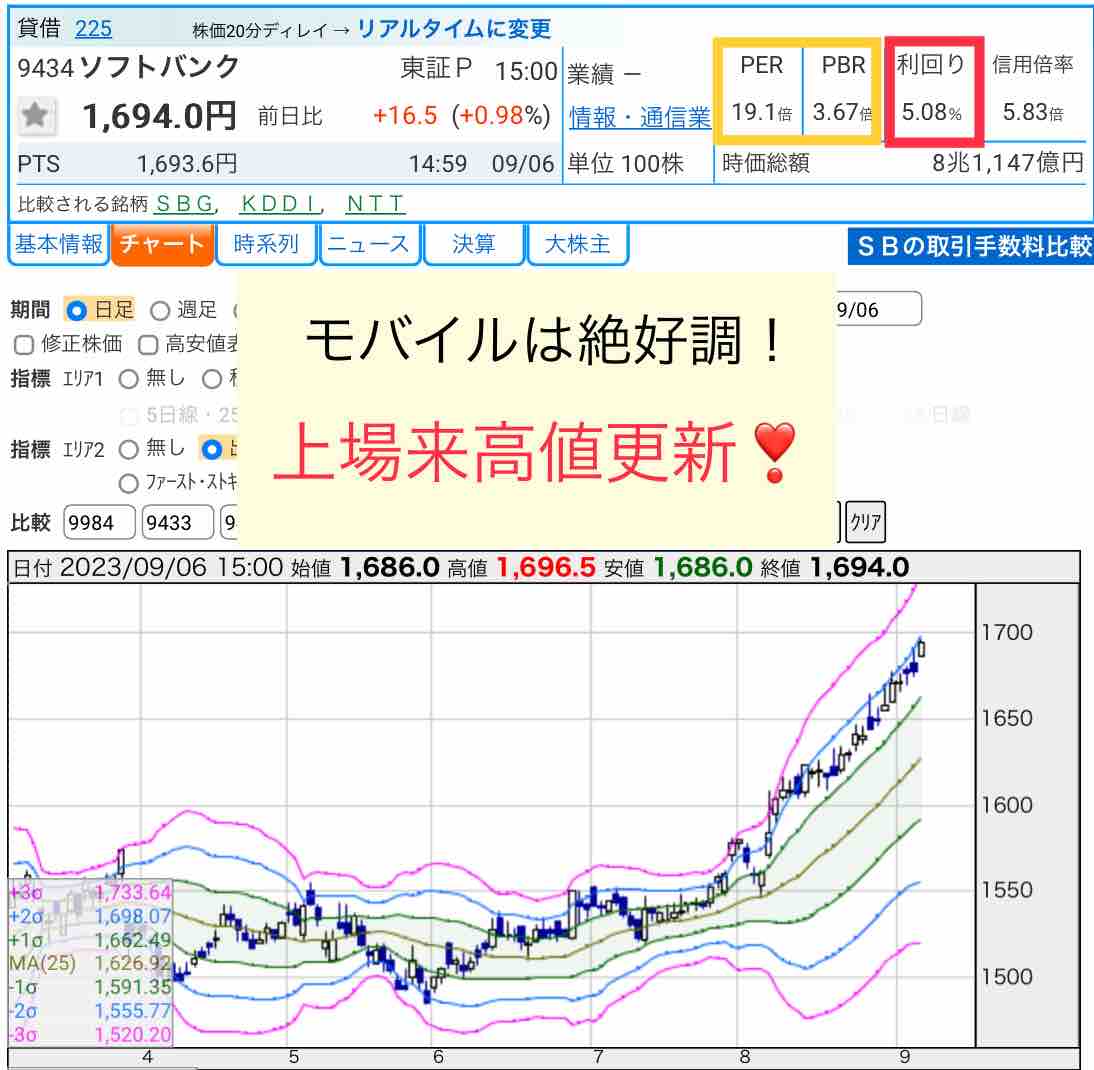Image resolution: width=1094 pixels, height=1070 pixels.
Task: Select the 日足 period radio button
Action: pyautogui.click(x=76, y=310)
